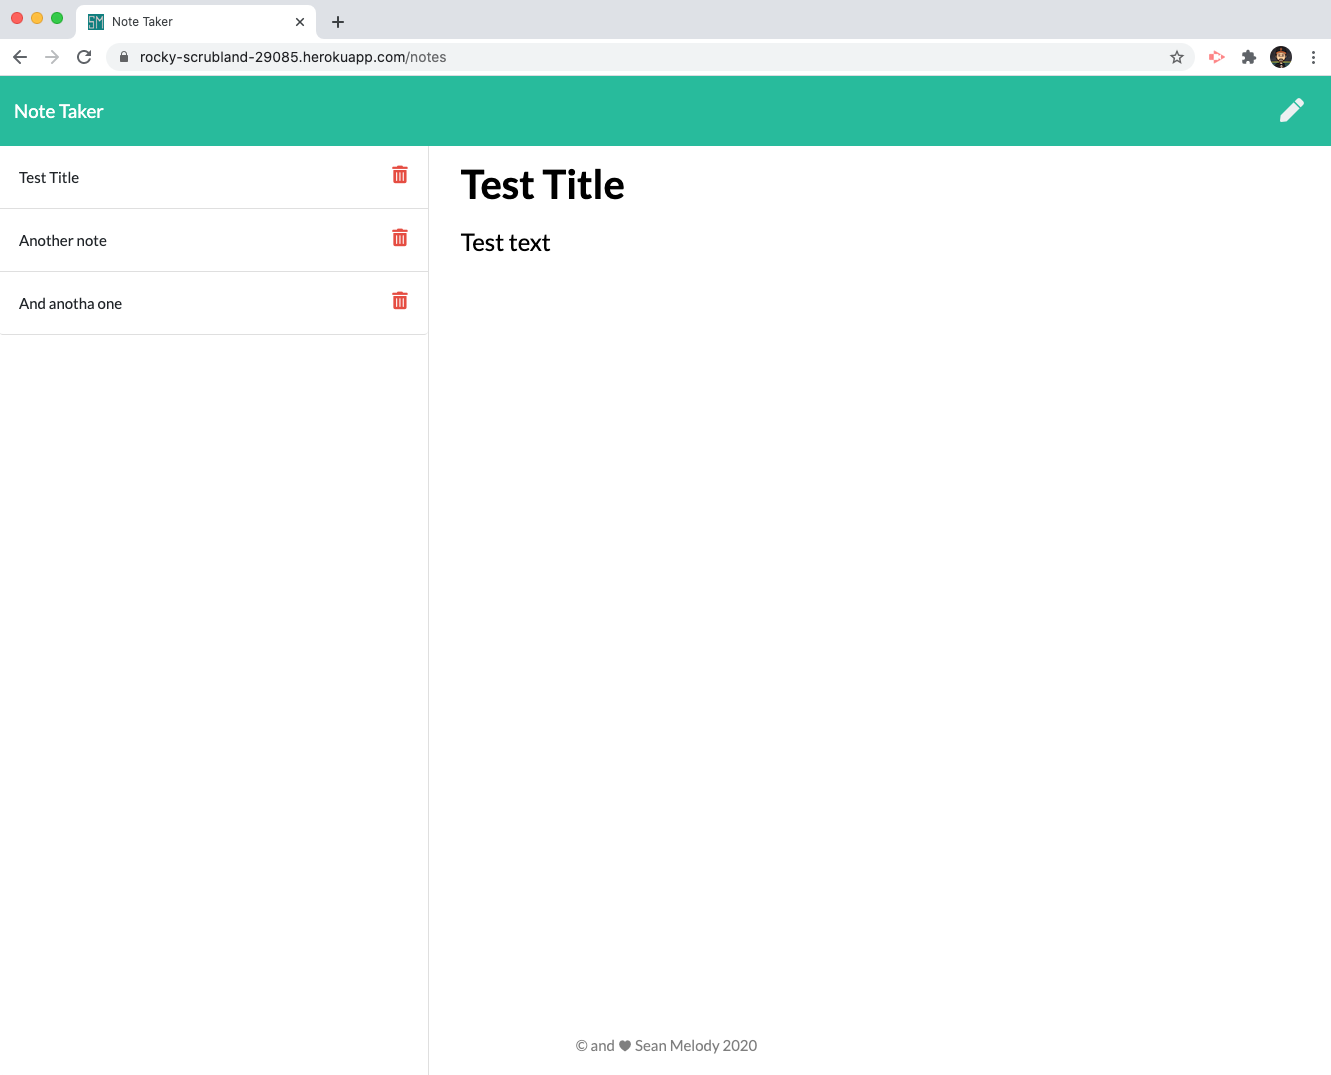Screen dimensions: 1331x1075
Task: Open the Chrome three-dot menu
Action: coord(1314,57)
